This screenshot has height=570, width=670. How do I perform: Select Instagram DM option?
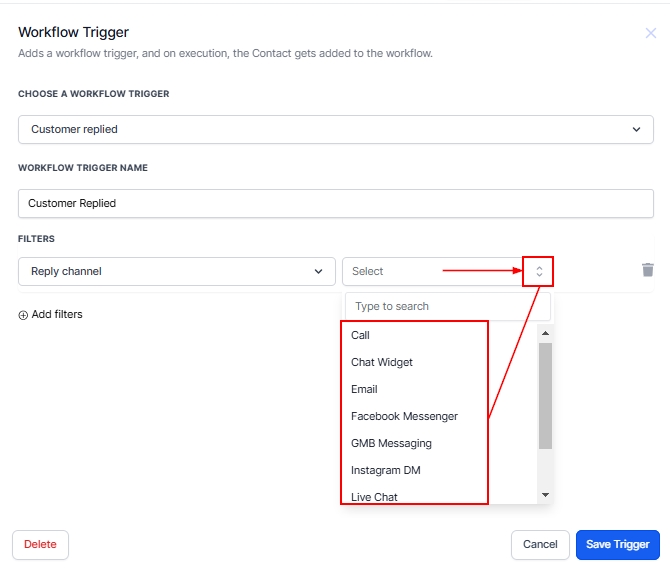(385, 470)
